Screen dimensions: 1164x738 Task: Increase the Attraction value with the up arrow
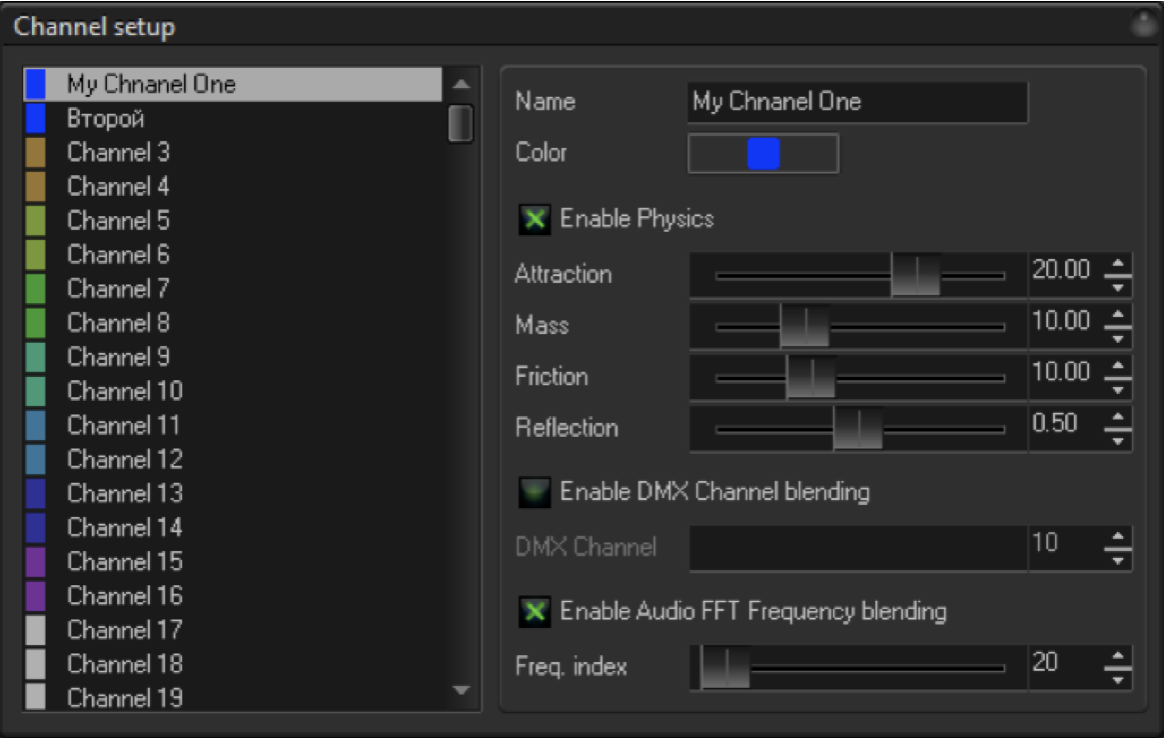(1119, 264)
